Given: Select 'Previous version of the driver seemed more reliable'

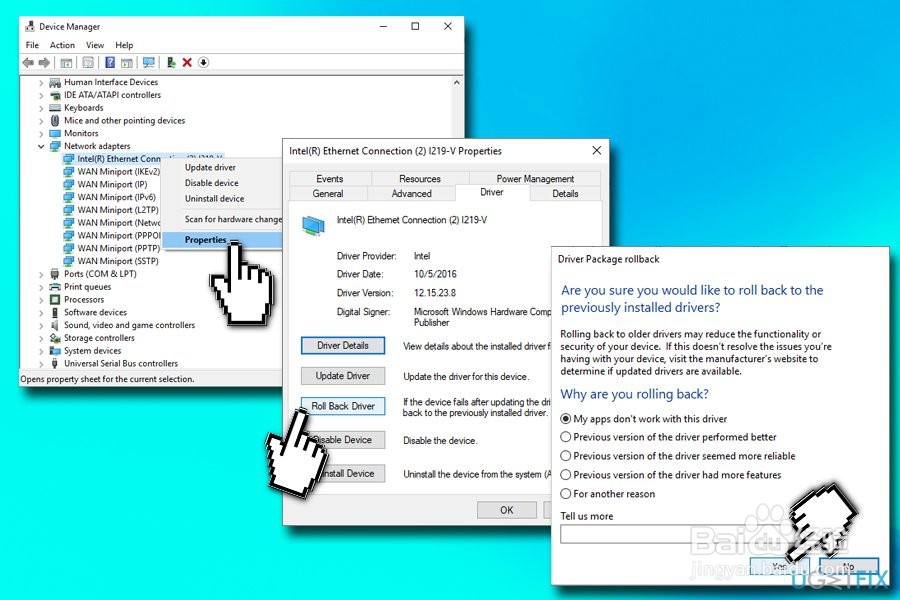Looking at the screenshot, I should coord(566,456).
